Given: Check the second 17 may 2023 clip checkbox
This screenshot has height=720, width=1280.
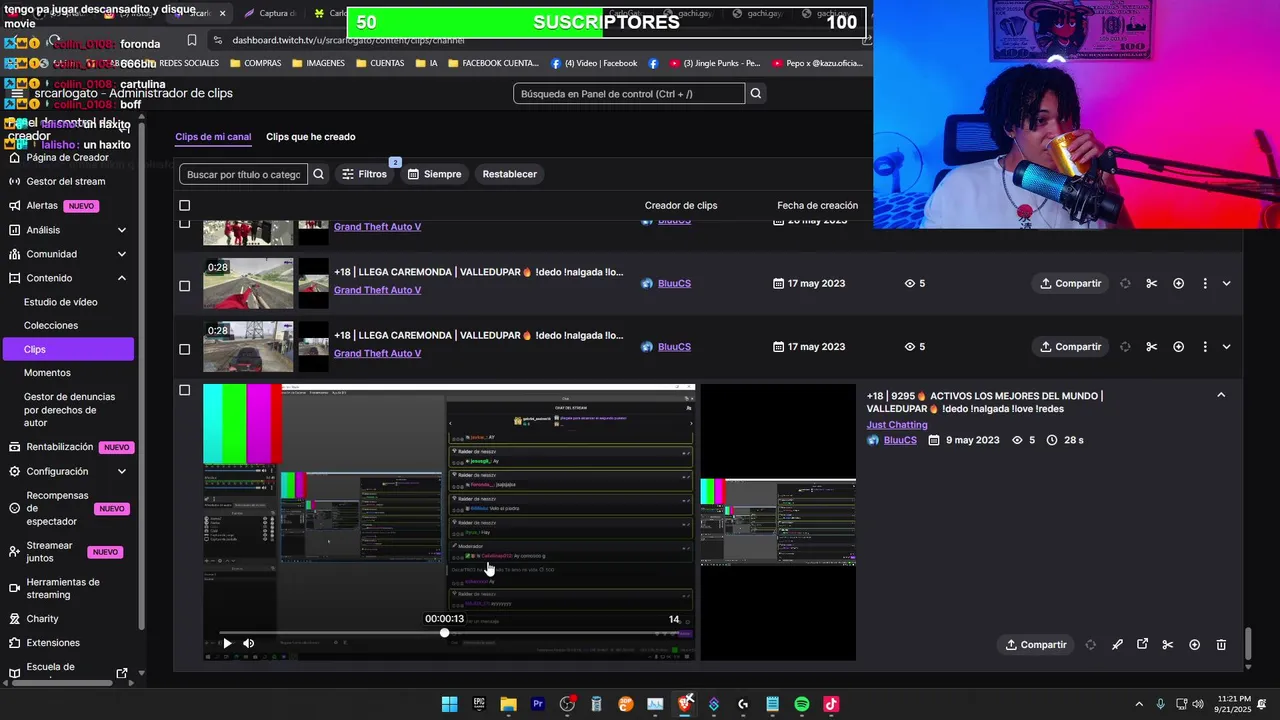Looking at the screenshot, I should click(184, 349).
